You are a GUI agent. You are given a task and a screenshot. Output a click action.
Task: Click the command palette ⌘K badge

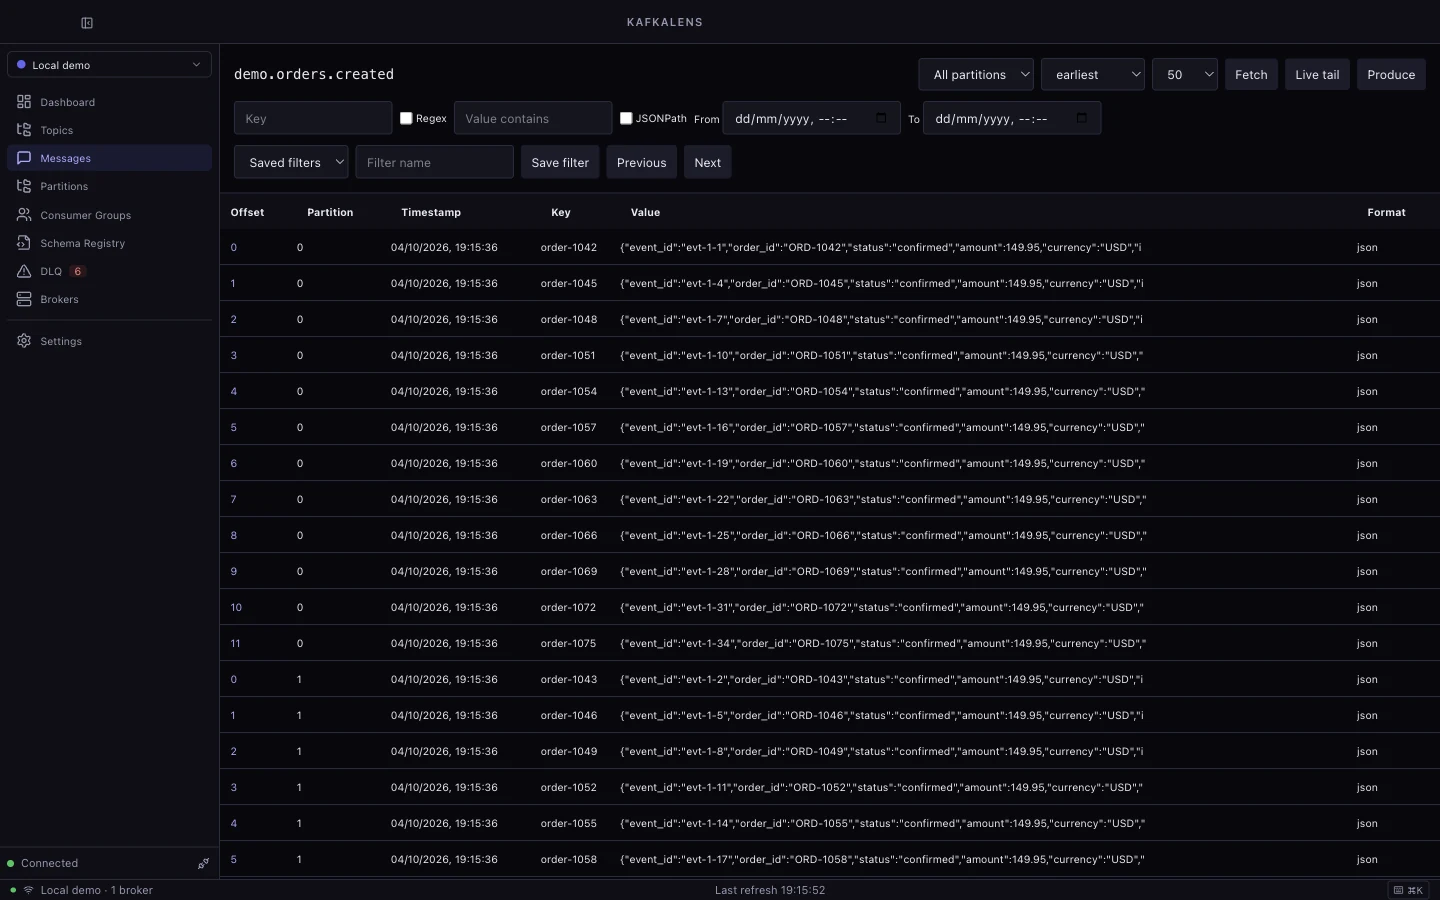(x=1408, y=890)
